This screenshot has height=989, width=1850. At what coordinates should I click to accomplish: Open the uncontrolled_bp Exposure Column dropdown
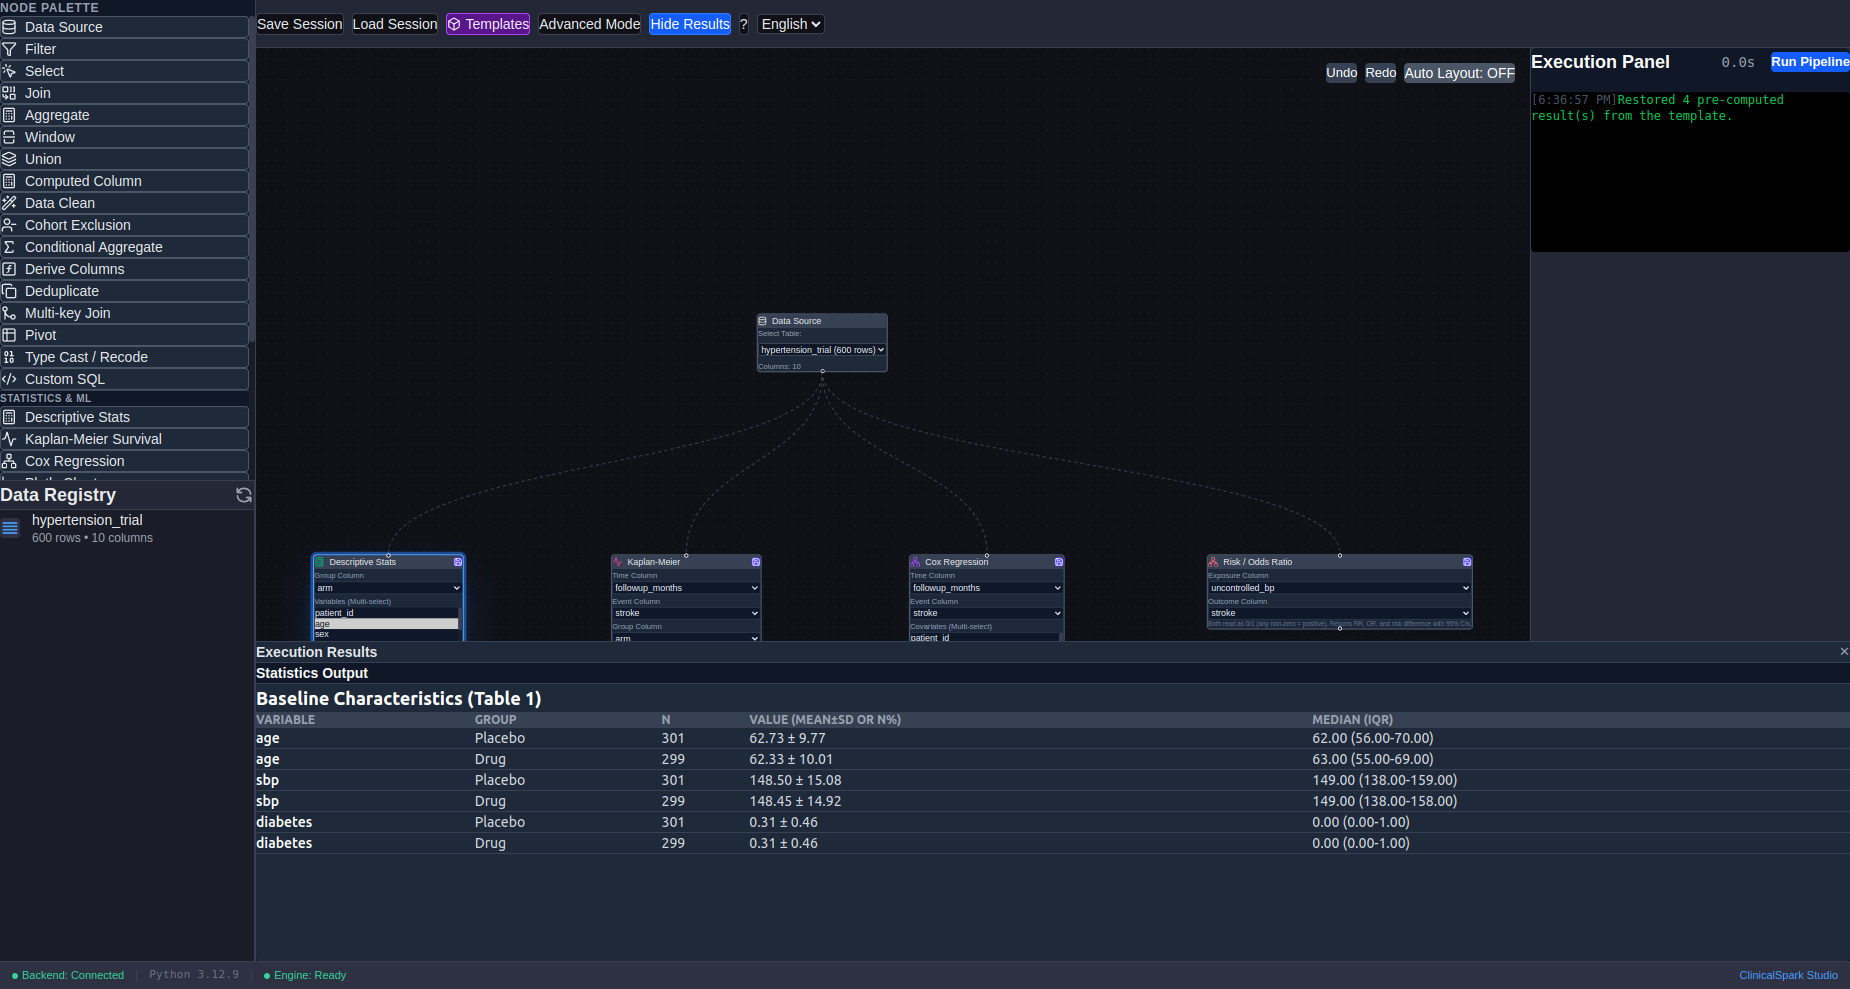tap(1340, 588)
